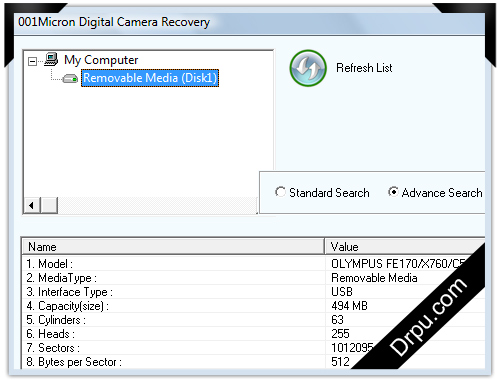Click the Name column header
This screenshot has width=500, height=380.
tap(173, 247)
